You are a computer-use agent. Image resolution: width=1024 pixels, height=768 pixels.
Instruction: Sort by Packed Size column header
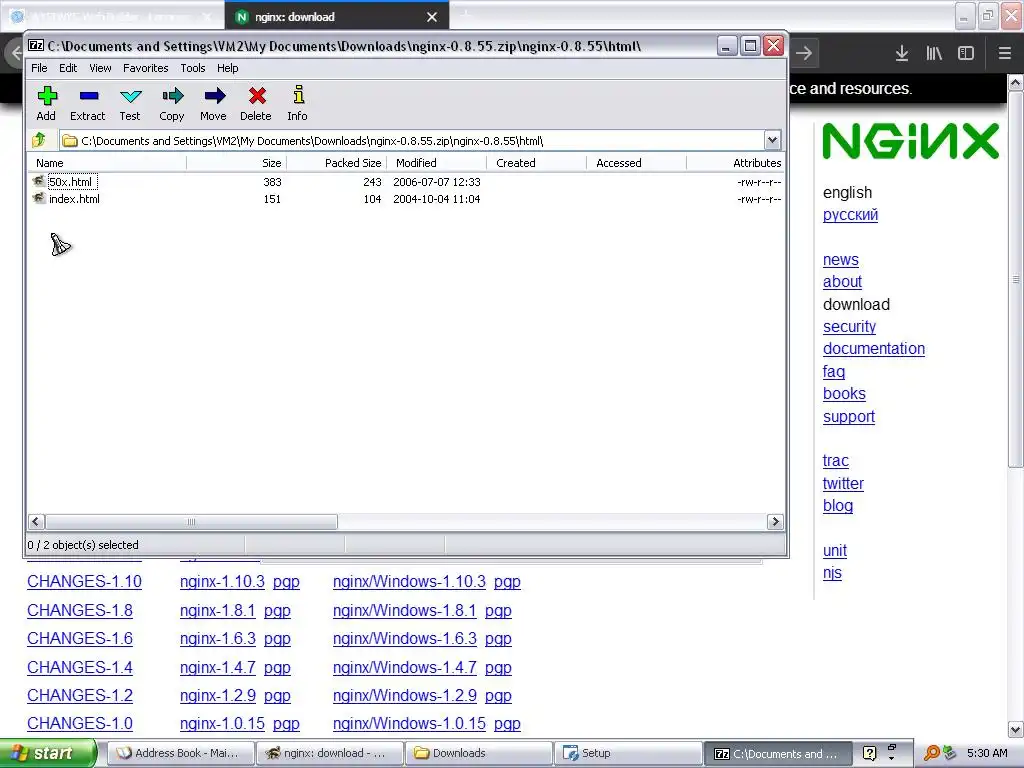tap(337, 163)
